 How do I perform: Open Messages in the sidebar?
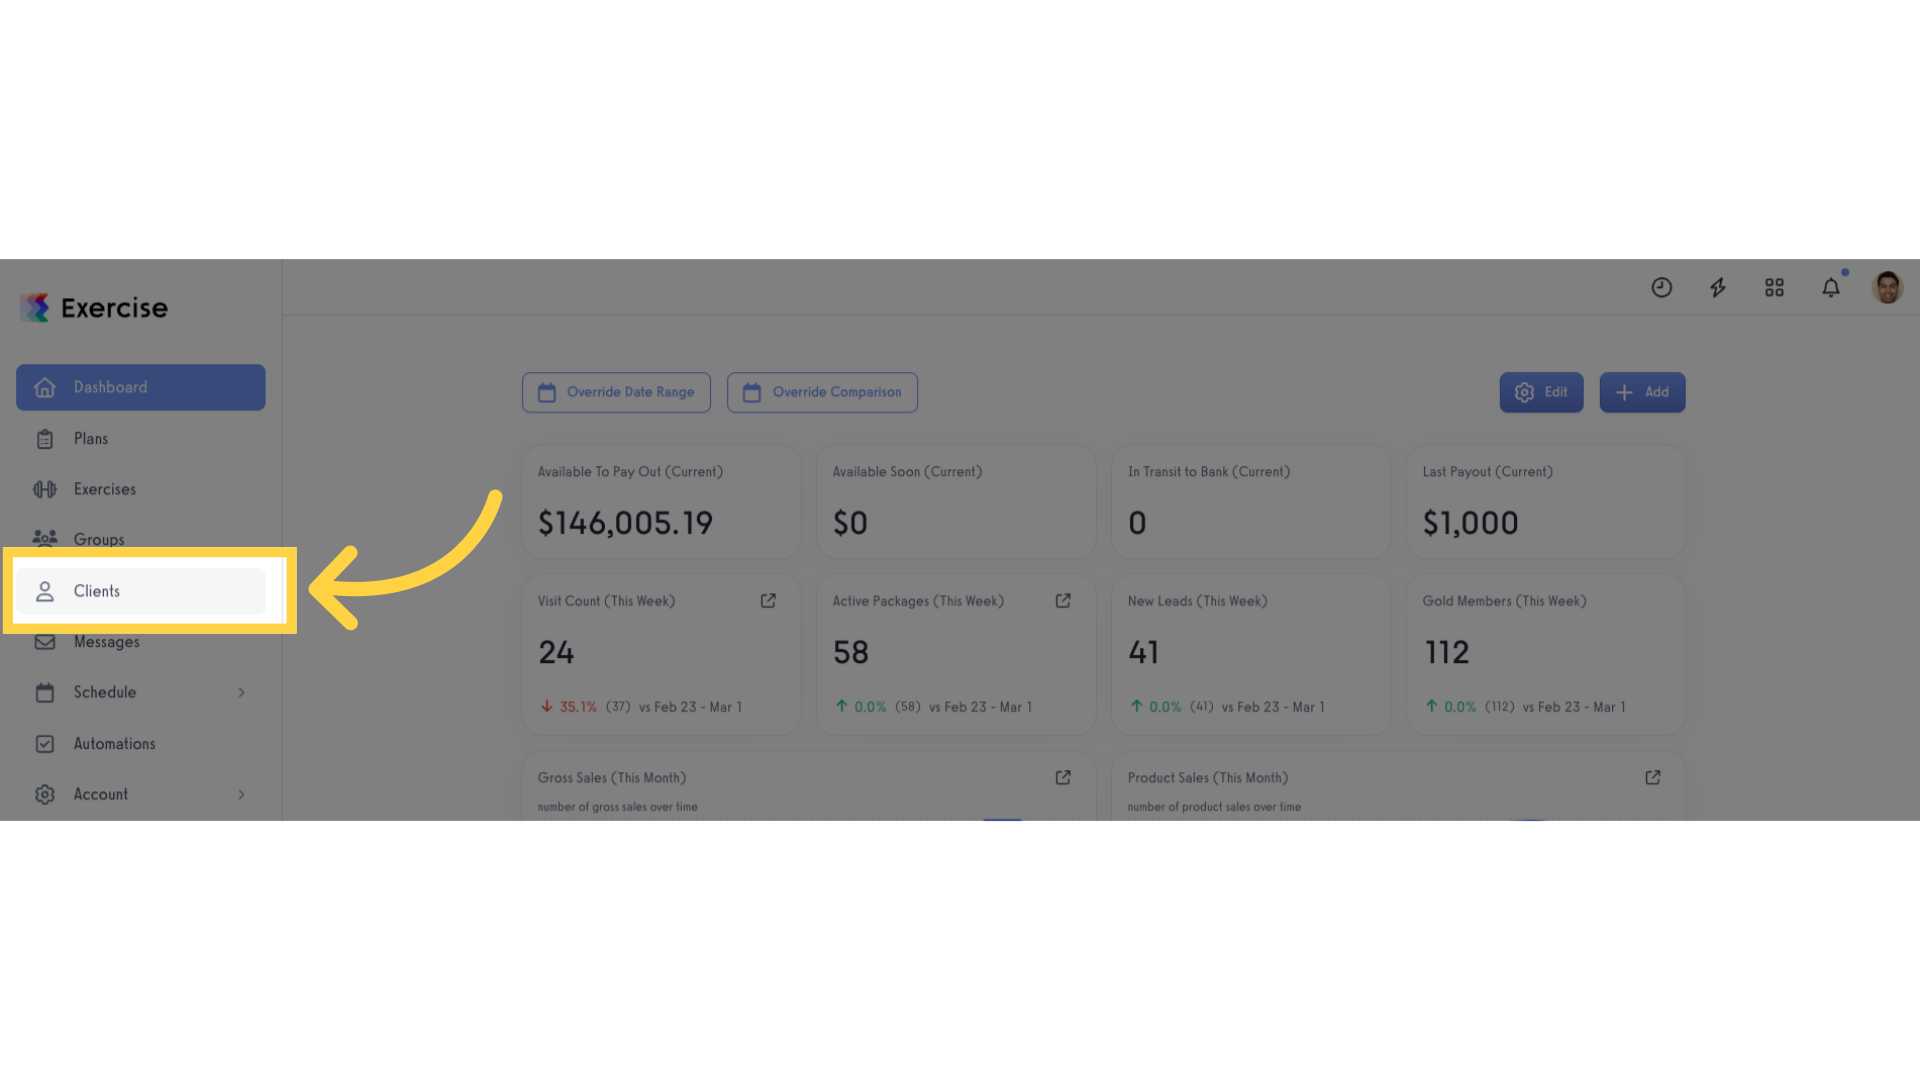[141, 642]
